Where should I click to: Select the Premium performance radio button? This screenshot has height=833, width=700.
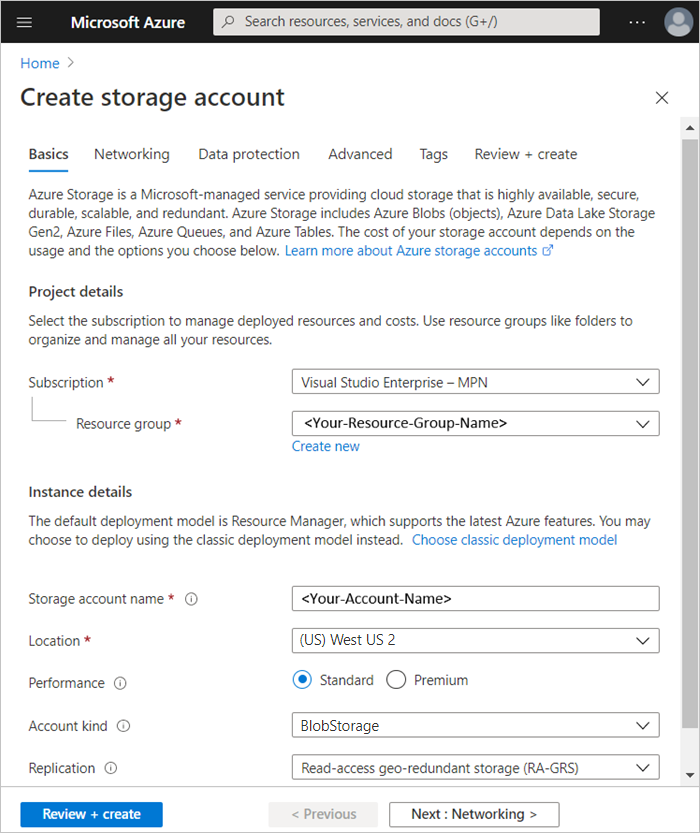[x=396, y=679]
